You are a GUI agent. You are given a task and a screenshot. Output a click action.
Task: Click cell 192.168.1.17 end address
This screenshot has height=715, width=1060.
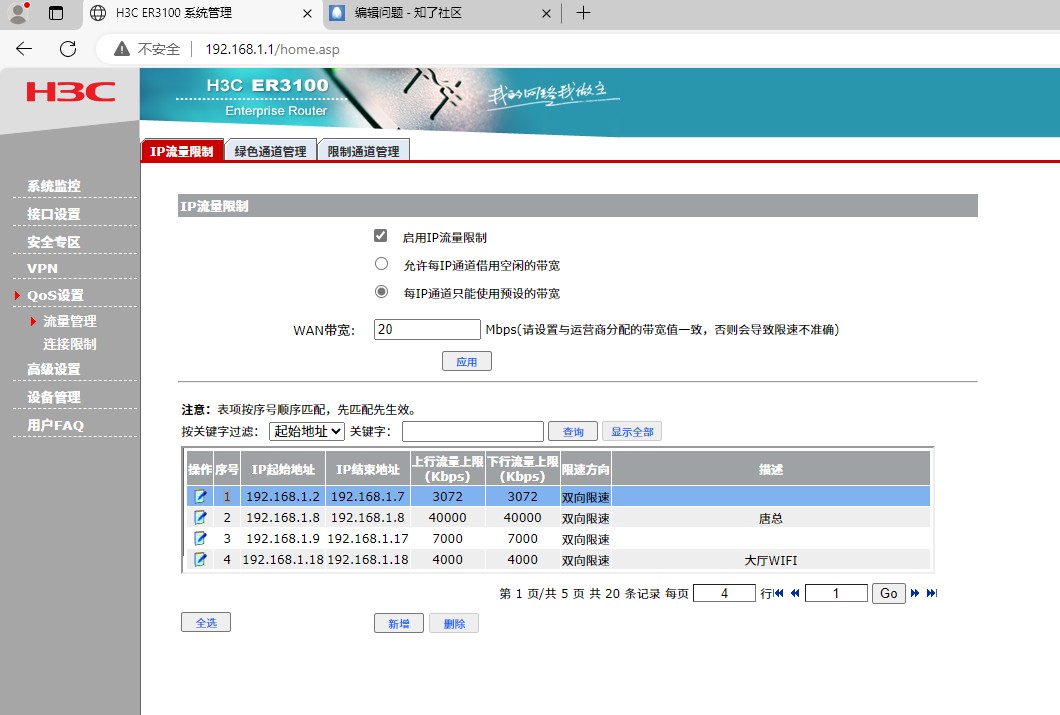tap(368, 539)
